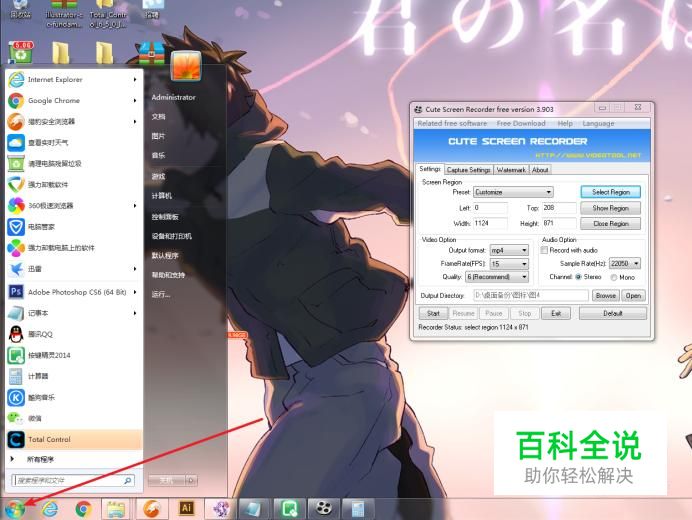Open the Preset Customize dropdown

coord(513,192)
